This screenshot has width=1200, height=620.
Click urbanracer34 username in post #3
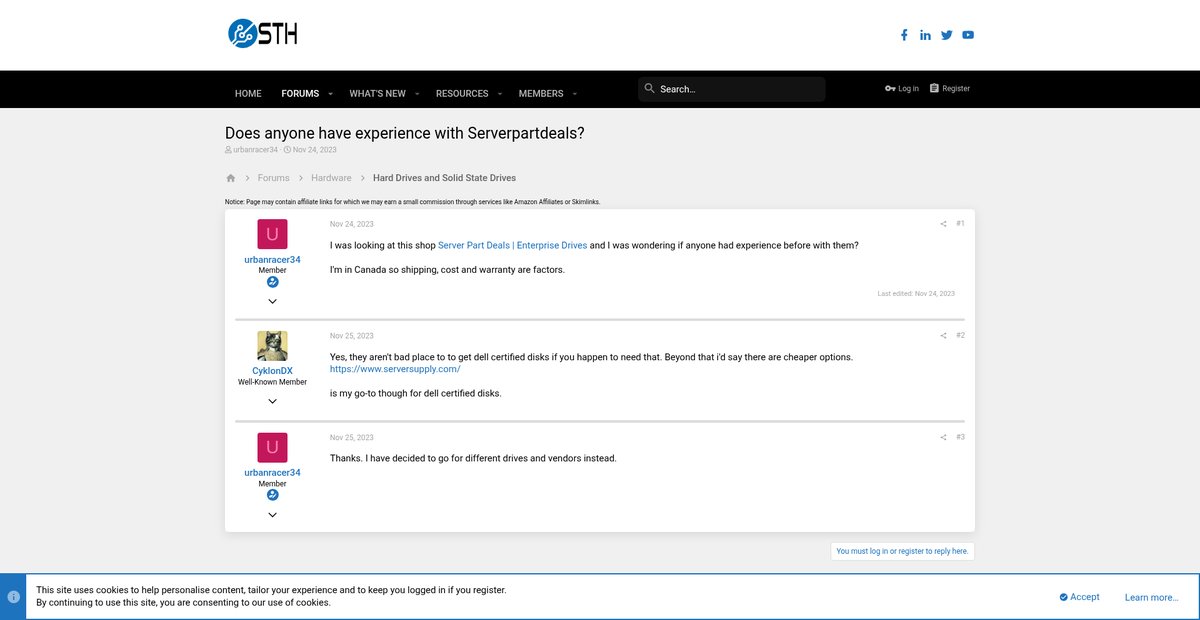[x=272, y=473]
